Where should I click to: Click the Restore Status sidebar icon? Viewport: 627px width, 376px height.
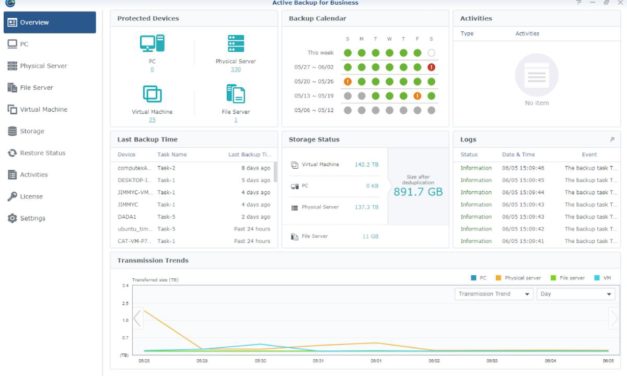[12, 153]
